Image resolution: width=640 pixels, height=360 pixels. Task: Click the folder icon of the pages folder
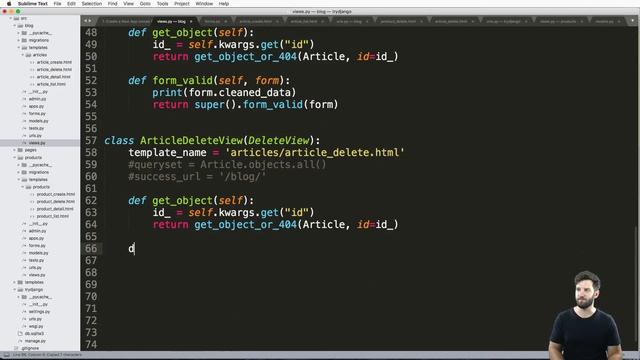20,150
